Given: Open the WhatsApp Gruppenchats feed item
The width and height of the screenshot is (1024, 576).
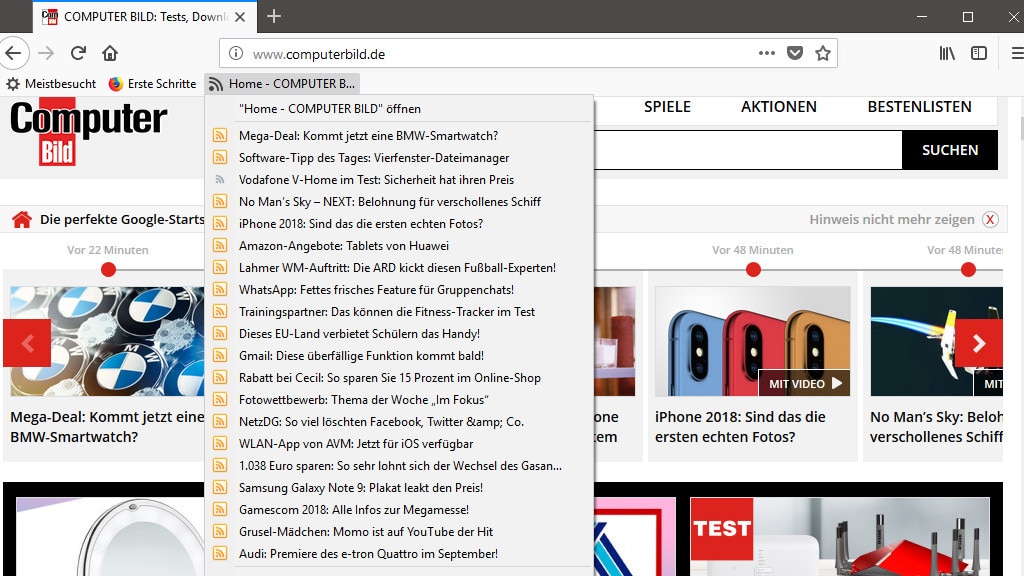Looking at the screenshot, I should click(x=376, y=290).
